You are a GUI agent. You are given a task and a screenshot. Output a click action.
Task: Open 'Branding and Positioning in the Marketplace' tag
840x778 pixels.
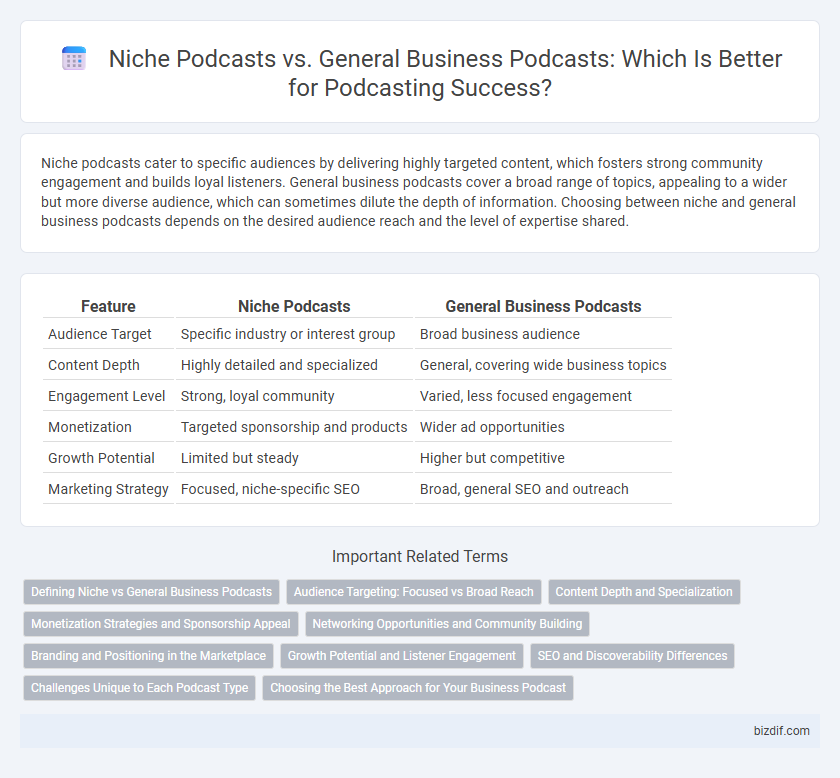coord(148,656)
